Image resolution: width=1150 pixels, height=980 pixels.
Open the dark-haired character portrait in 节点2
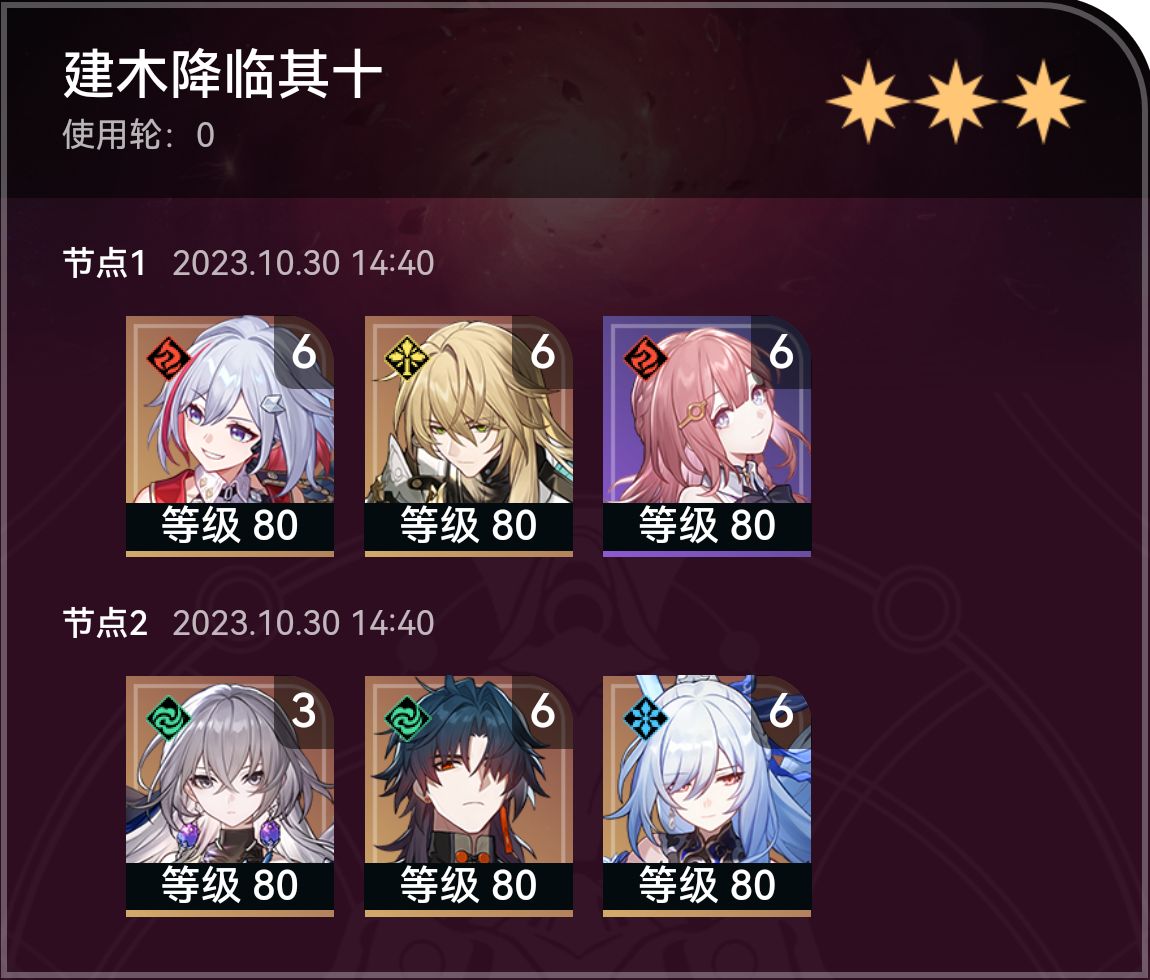(469, 796)
